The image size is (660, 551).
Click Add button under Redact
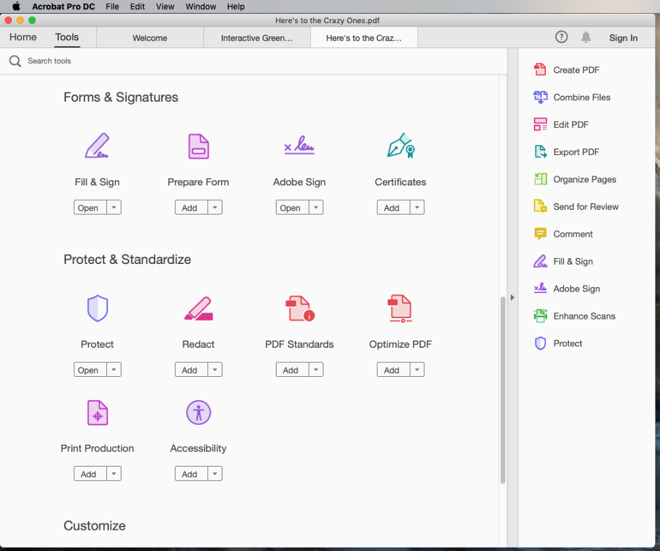189,370
